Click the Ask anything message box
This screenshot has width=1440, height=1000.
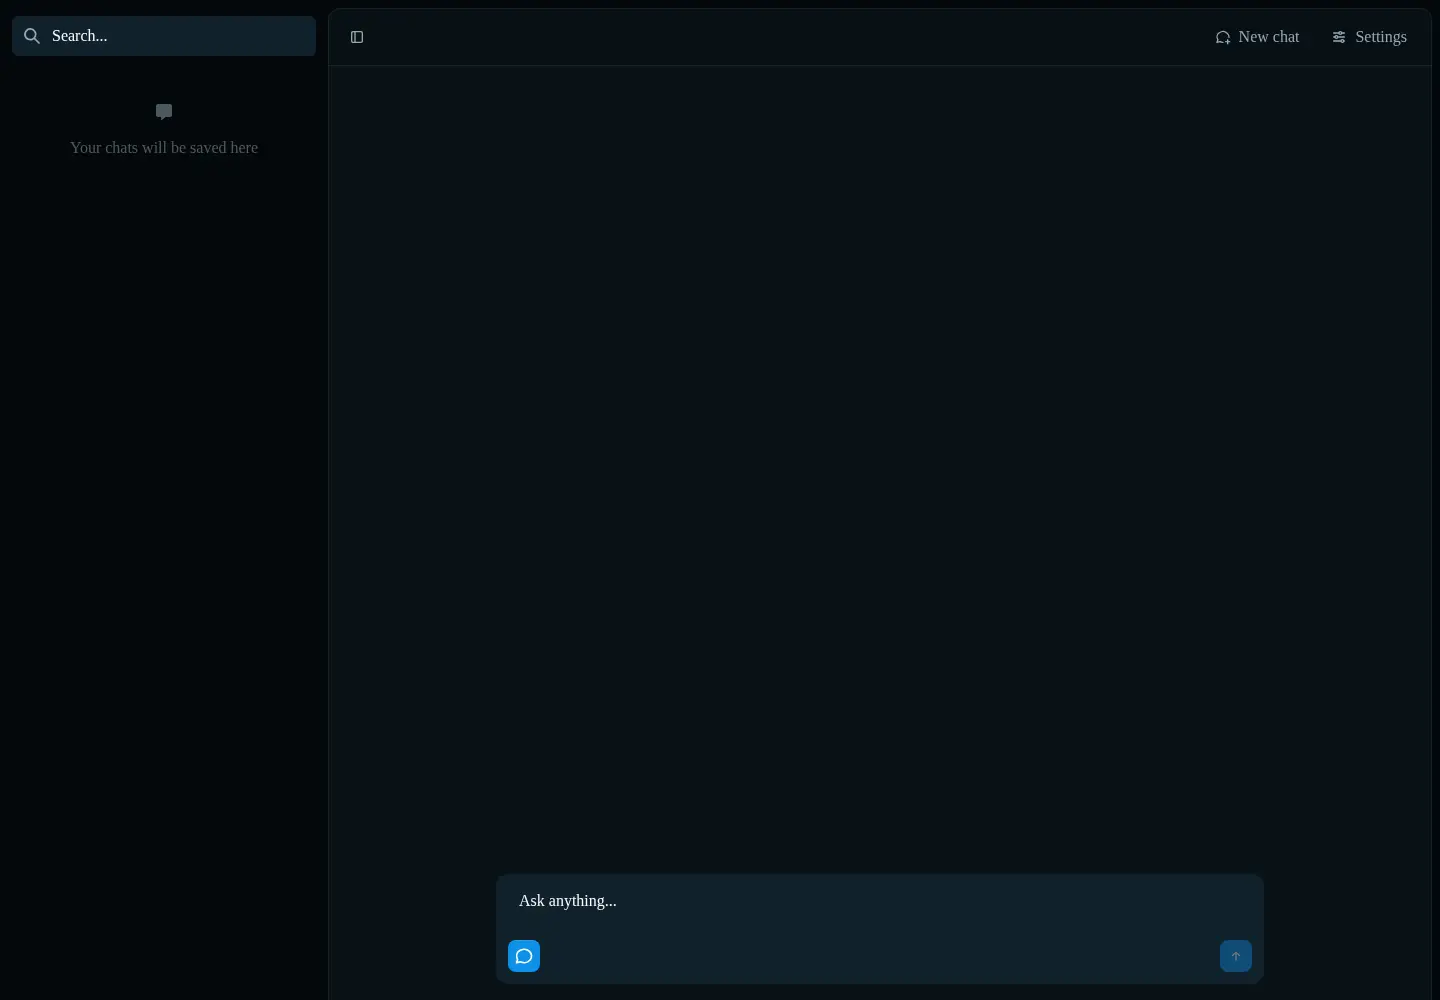point(880,901)
